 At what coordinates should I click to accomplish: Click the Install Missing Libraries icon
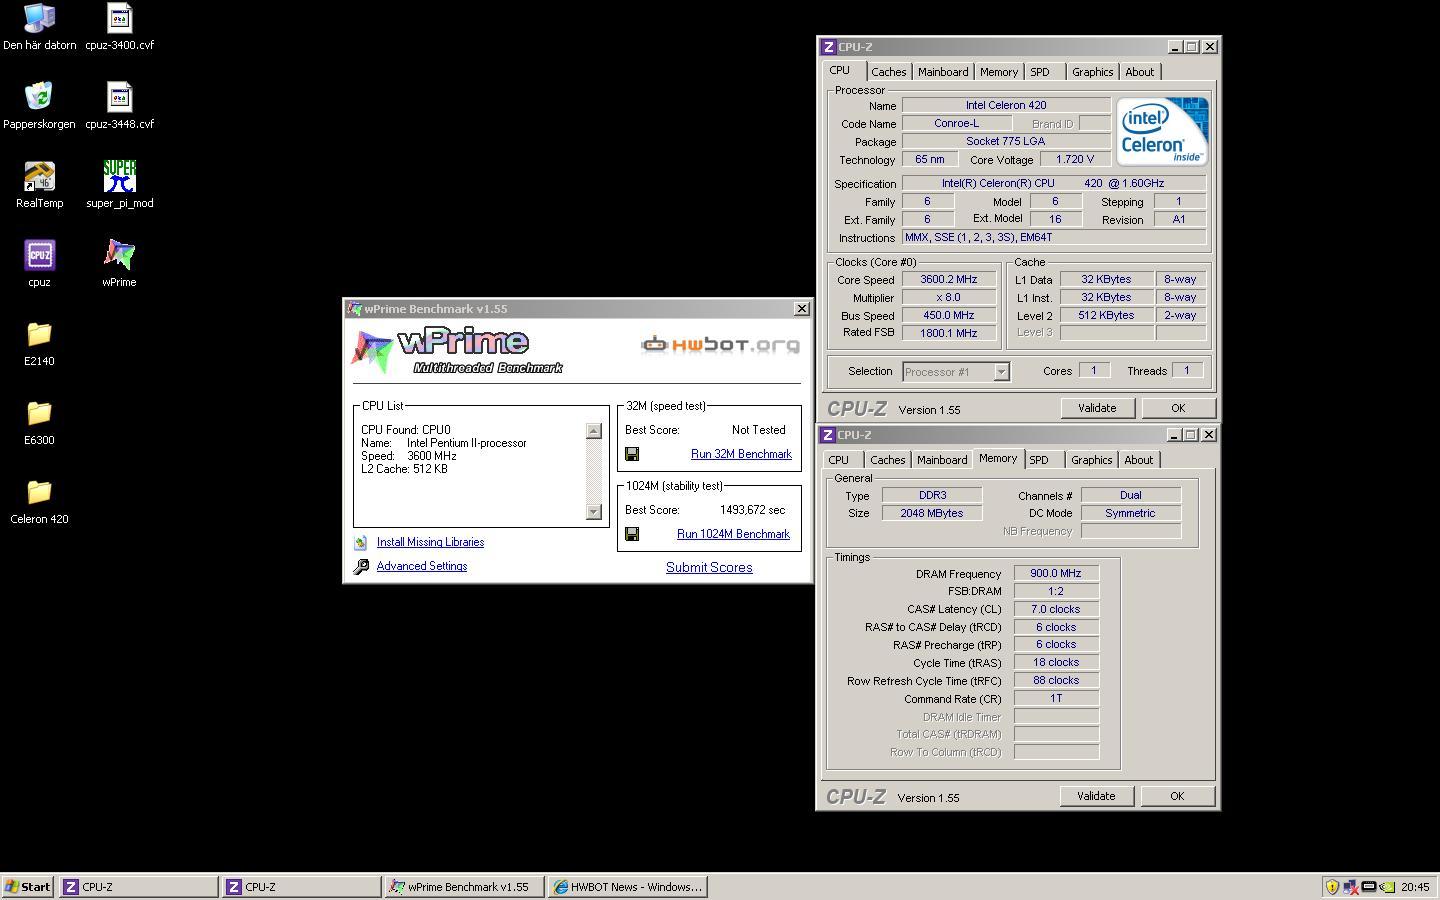click(360, 543)
